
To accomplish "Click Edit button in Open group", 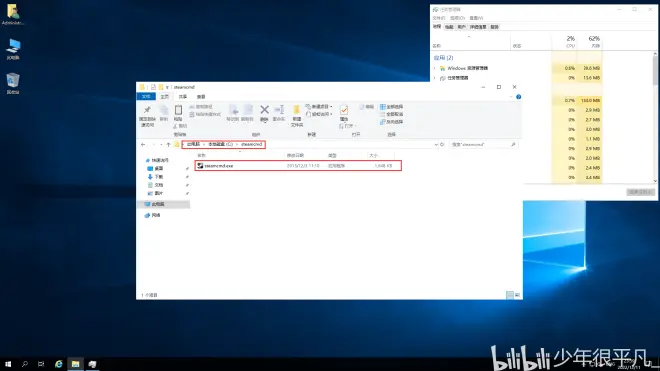I will [367, 107].
